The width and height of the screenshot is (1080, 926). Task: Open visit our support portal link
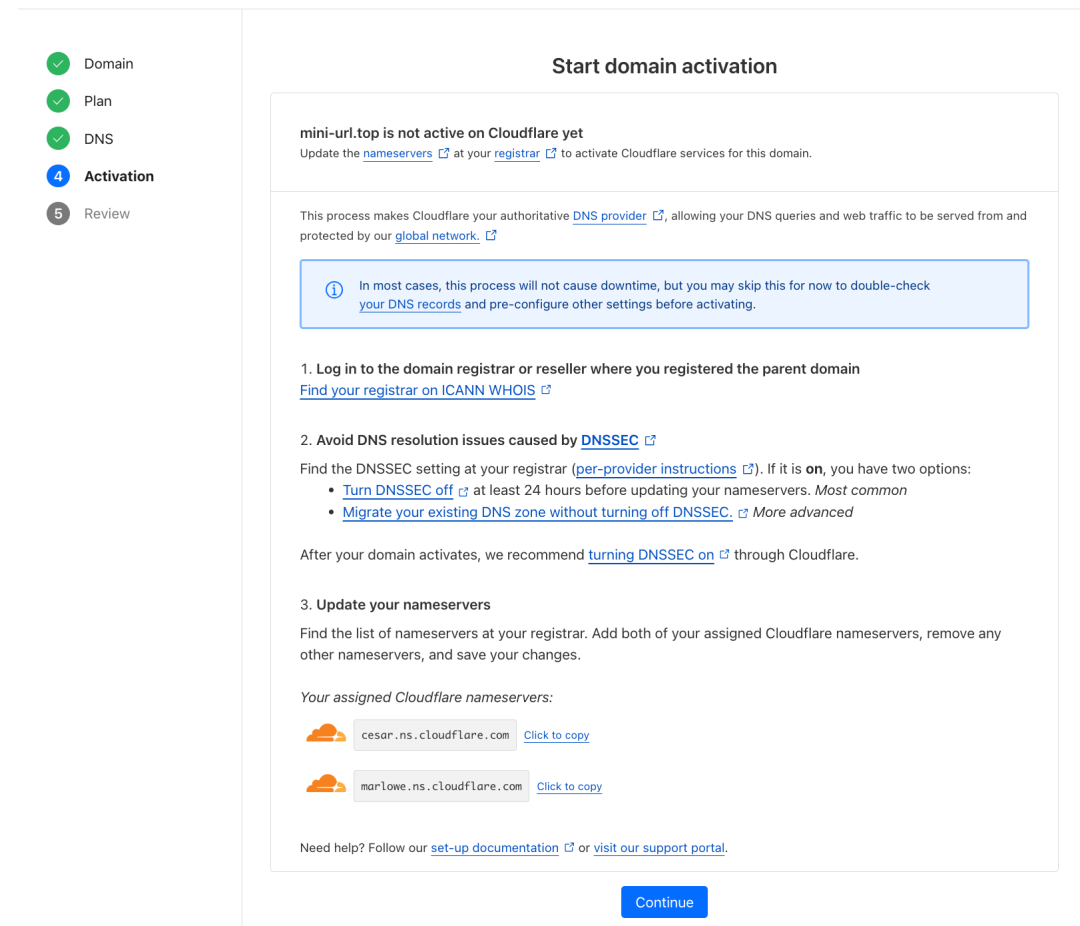tap(659, 848)
